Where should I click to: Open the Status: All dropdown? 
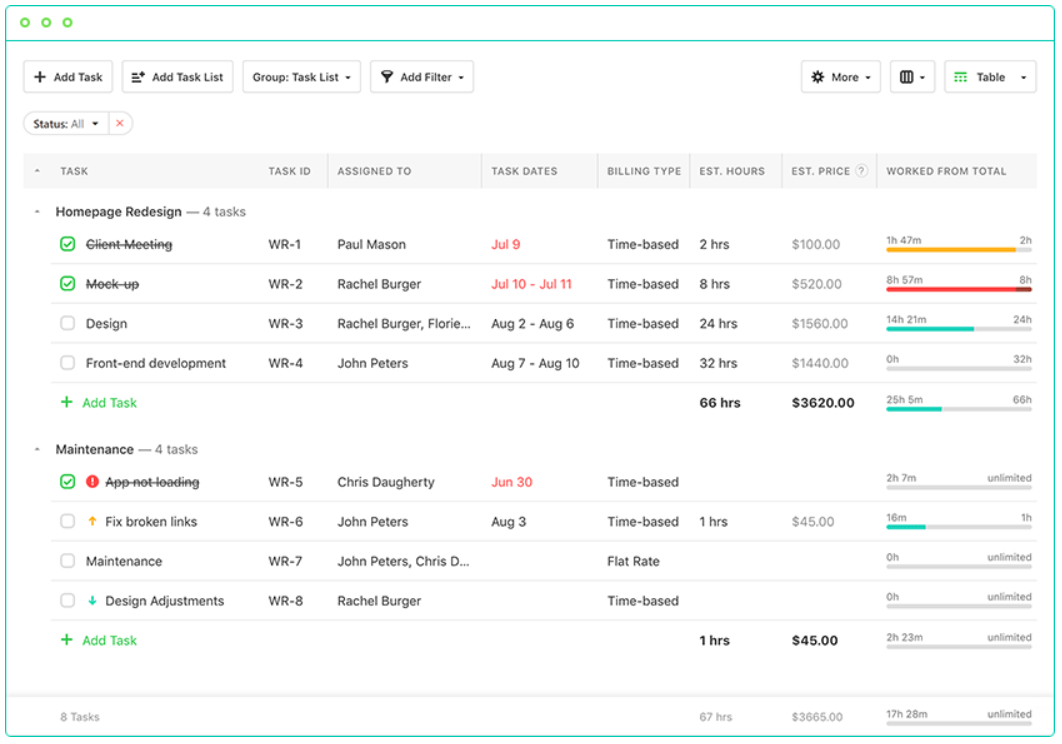(66, 123)
